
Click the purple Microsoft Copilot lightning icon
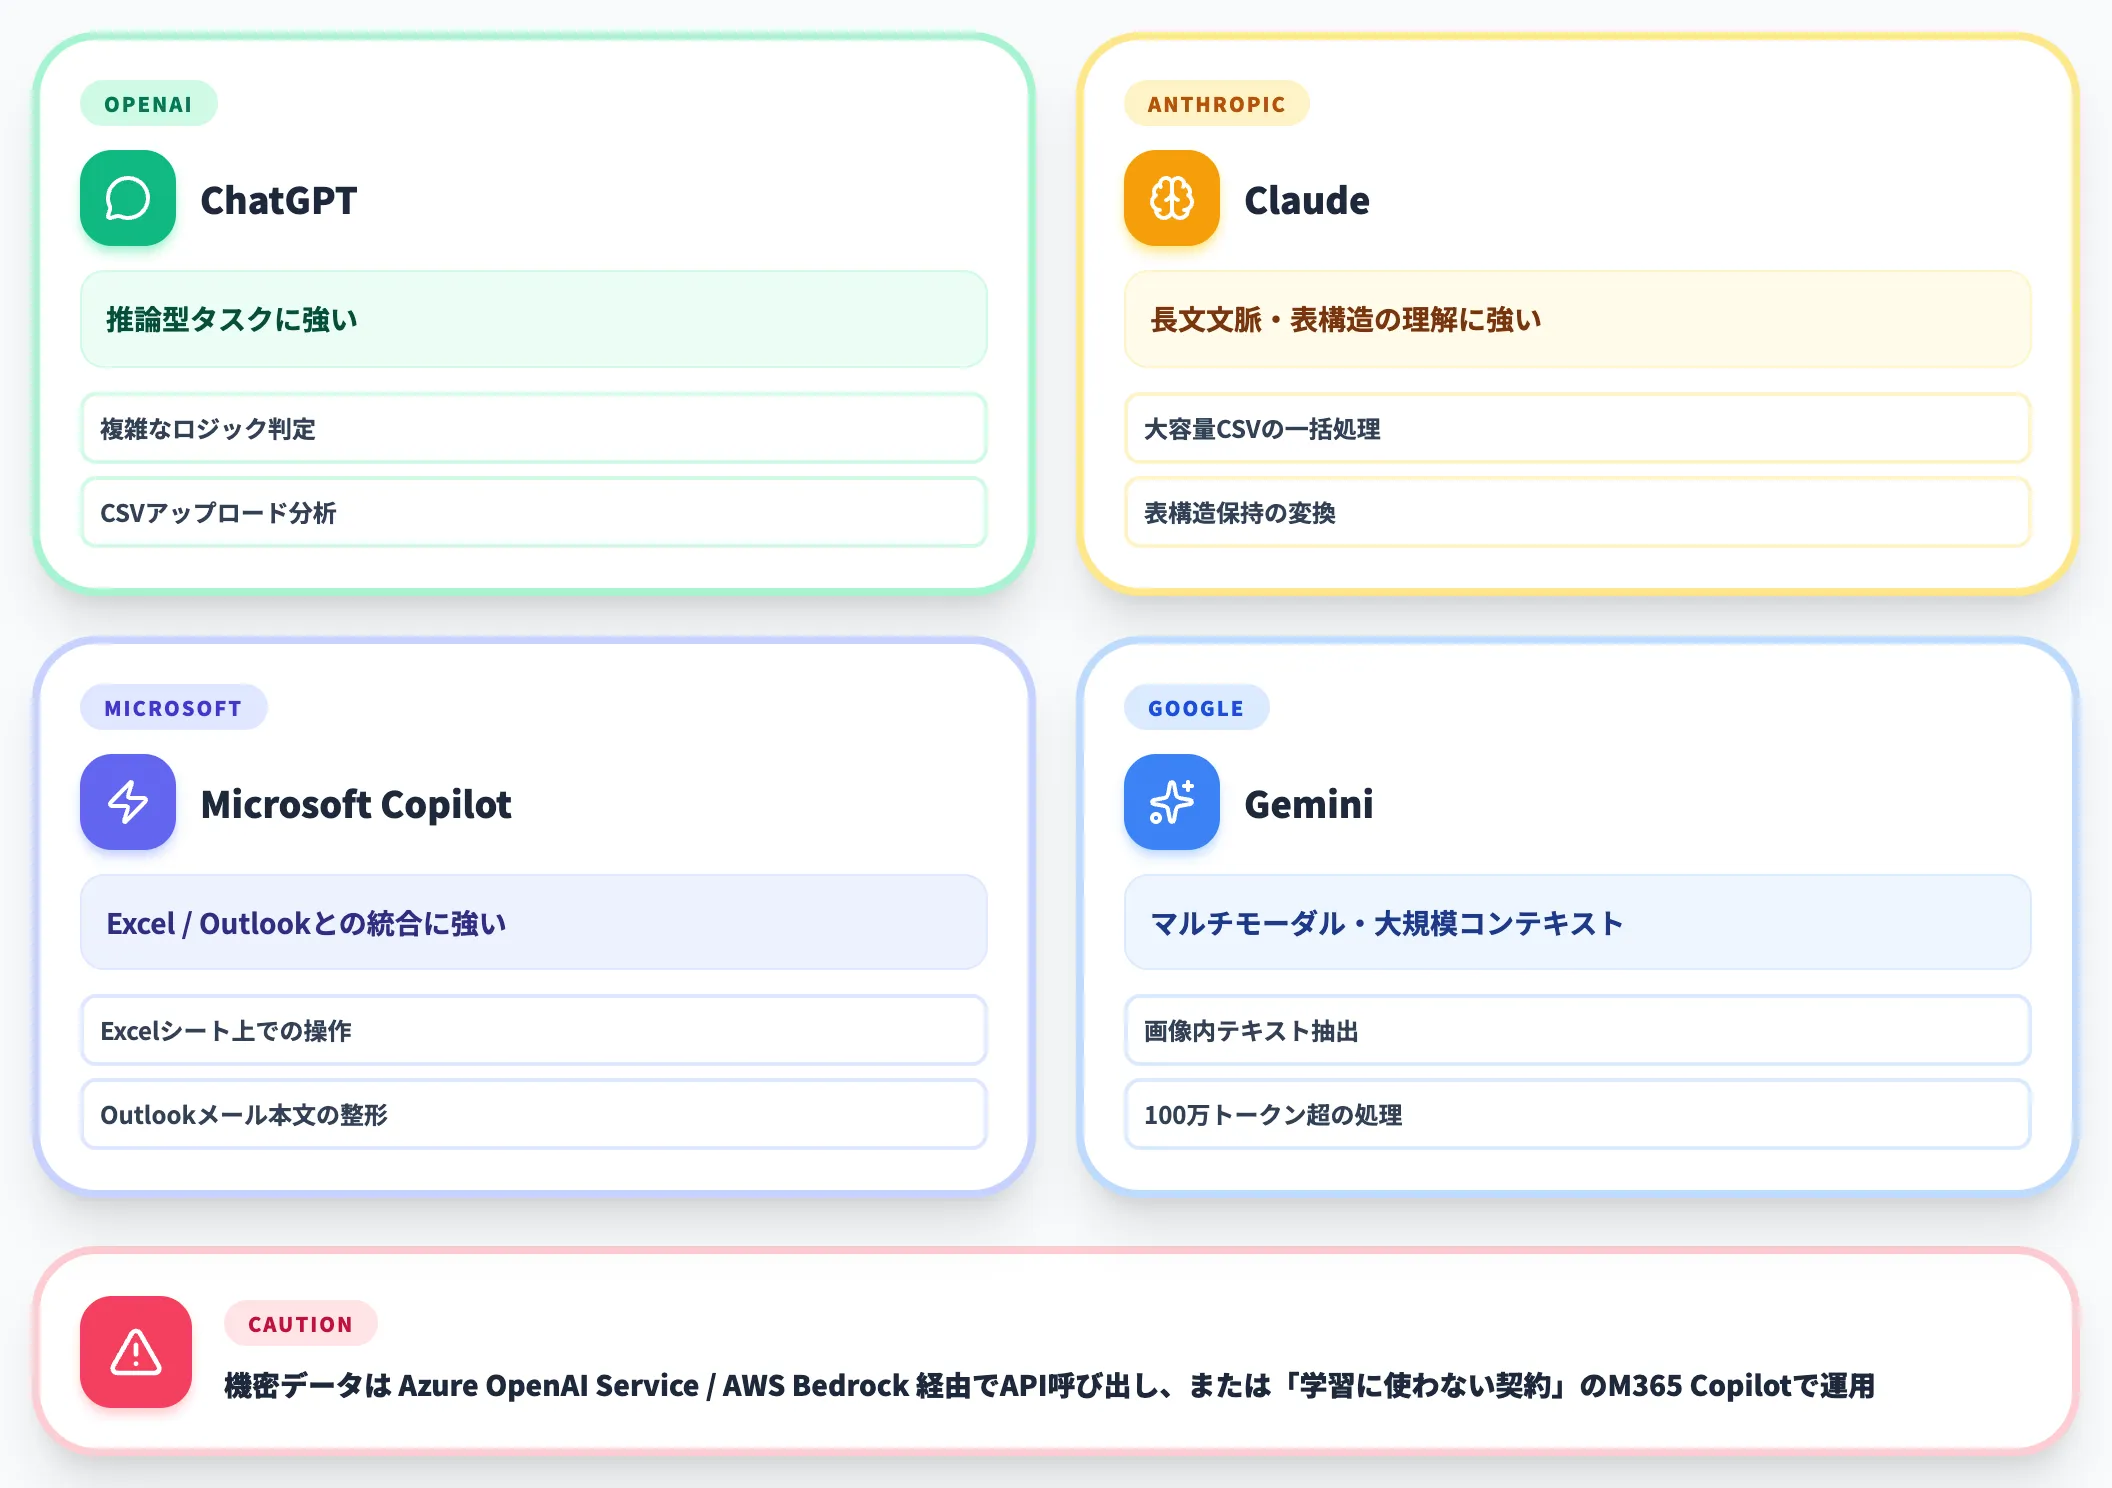point(128,802)
